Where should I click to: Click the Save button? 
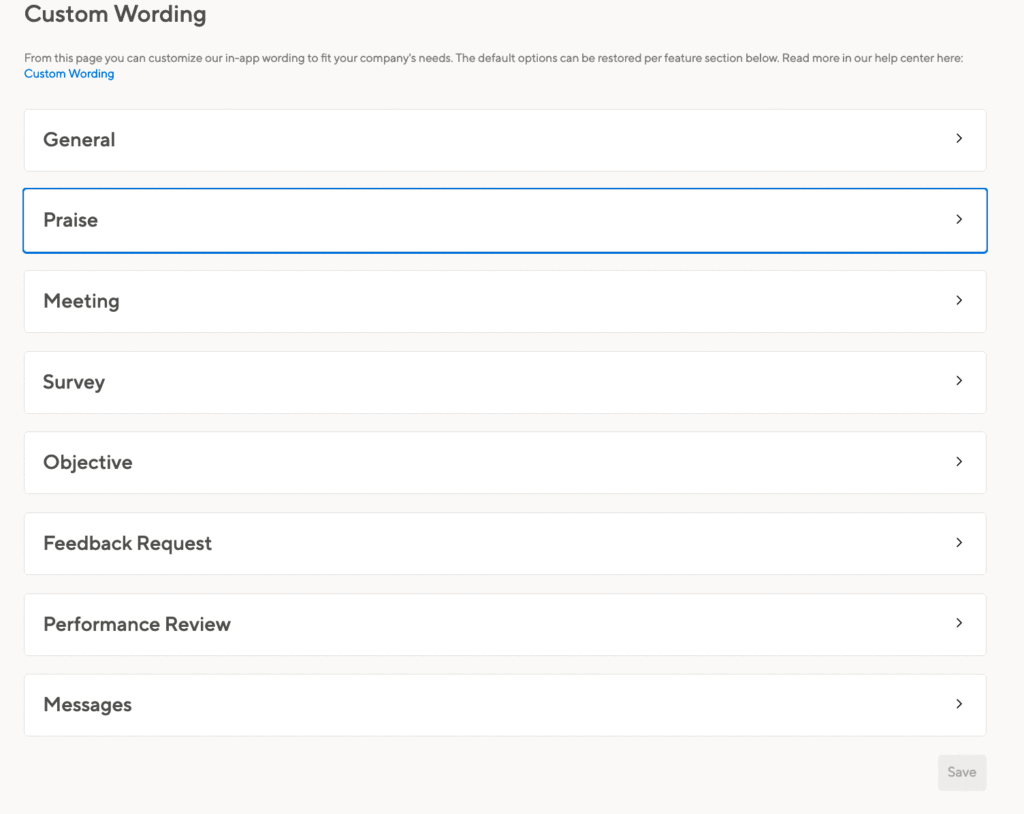962,773
